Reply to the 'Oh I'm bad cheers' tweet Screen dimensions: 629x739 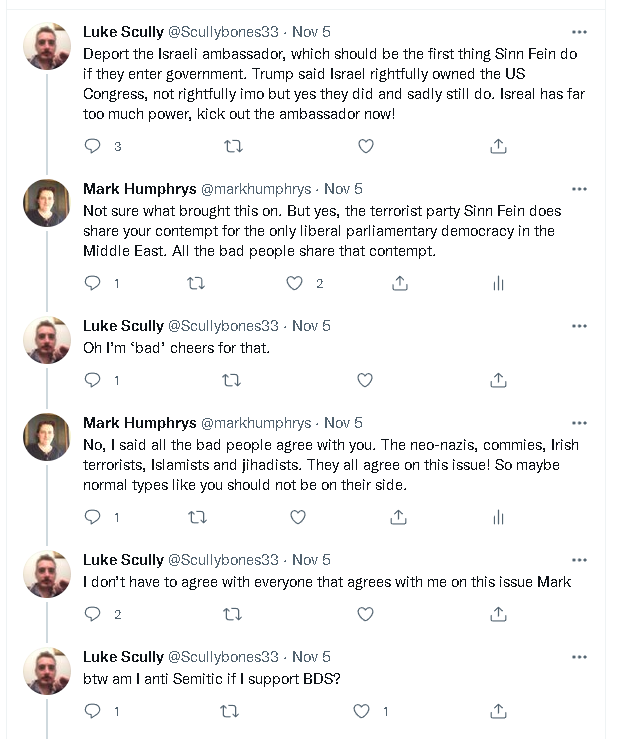pos(93,380)
